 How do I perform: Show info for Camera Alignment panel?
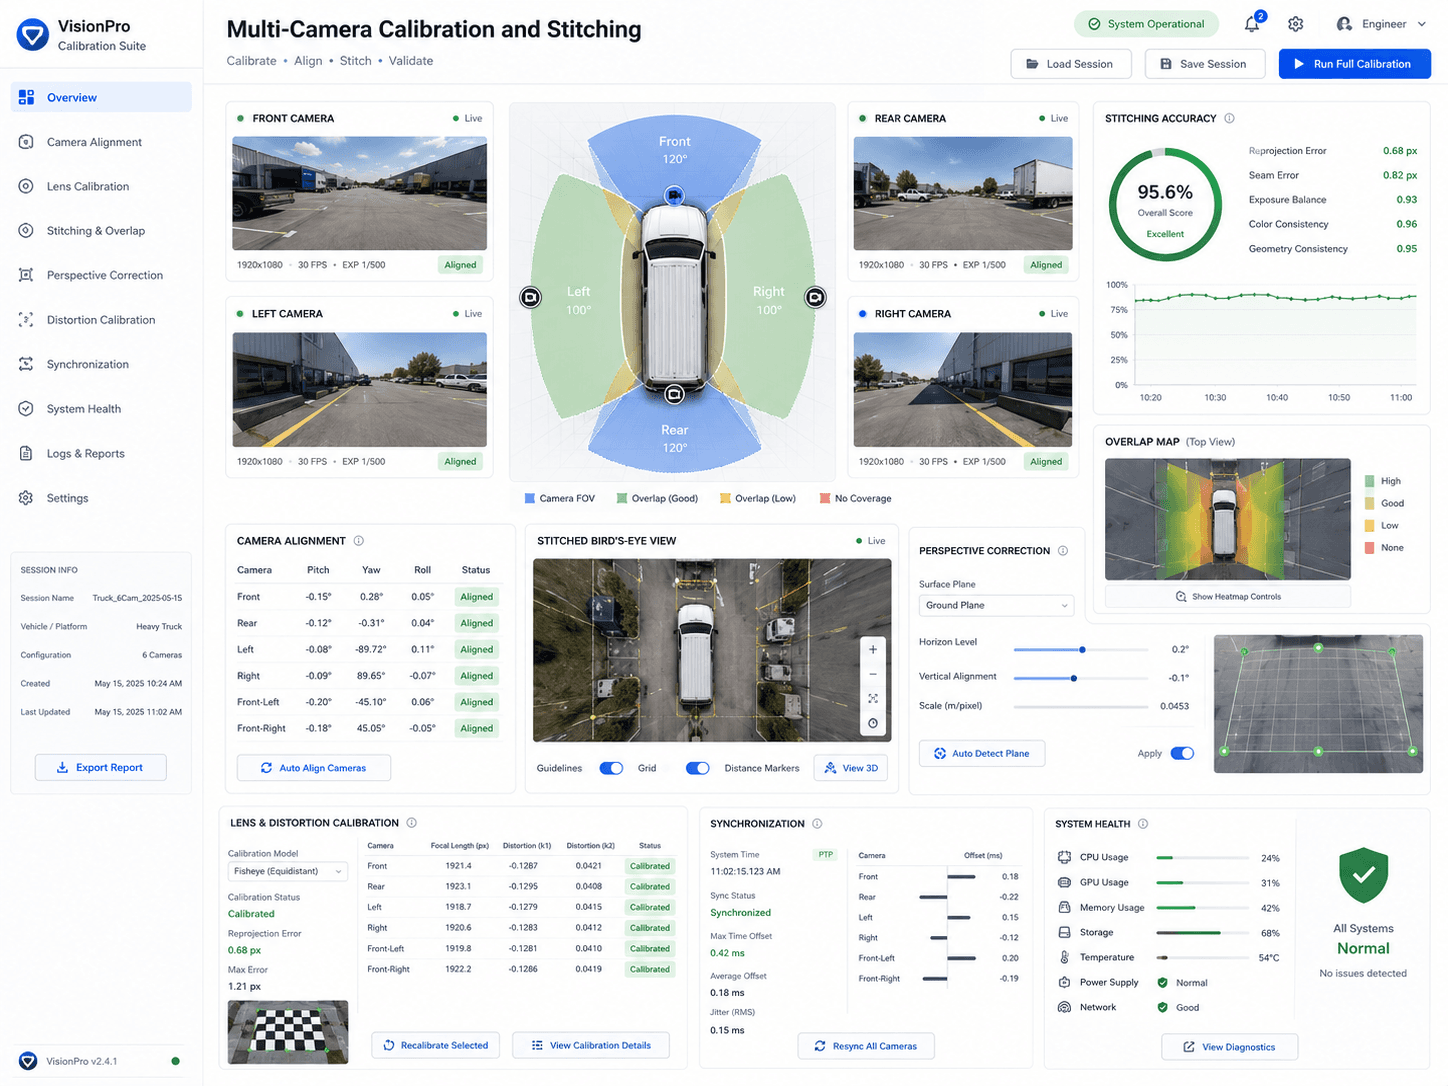coord(358,541)
